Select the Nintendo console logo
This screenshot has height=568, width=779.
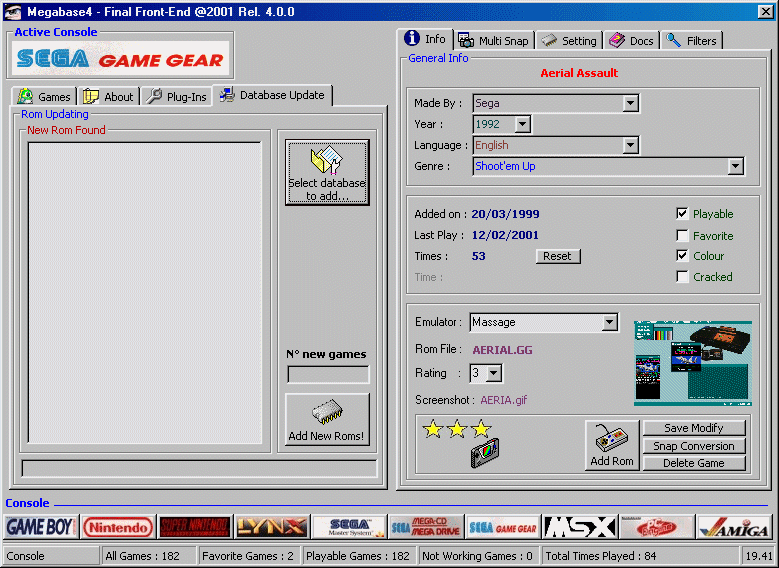118,527
